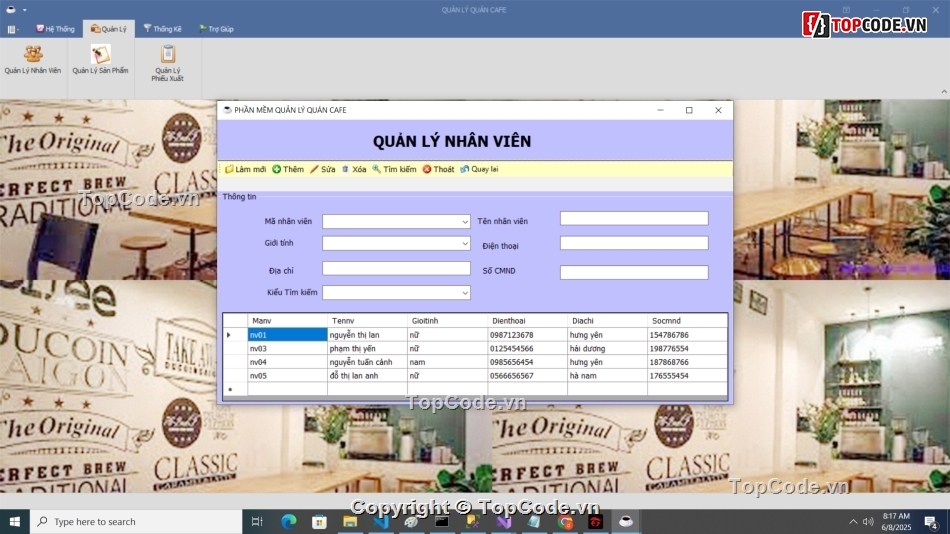Open Visual Studio Code from the taskbar
950x534 pixels.
tap(381, 521)
